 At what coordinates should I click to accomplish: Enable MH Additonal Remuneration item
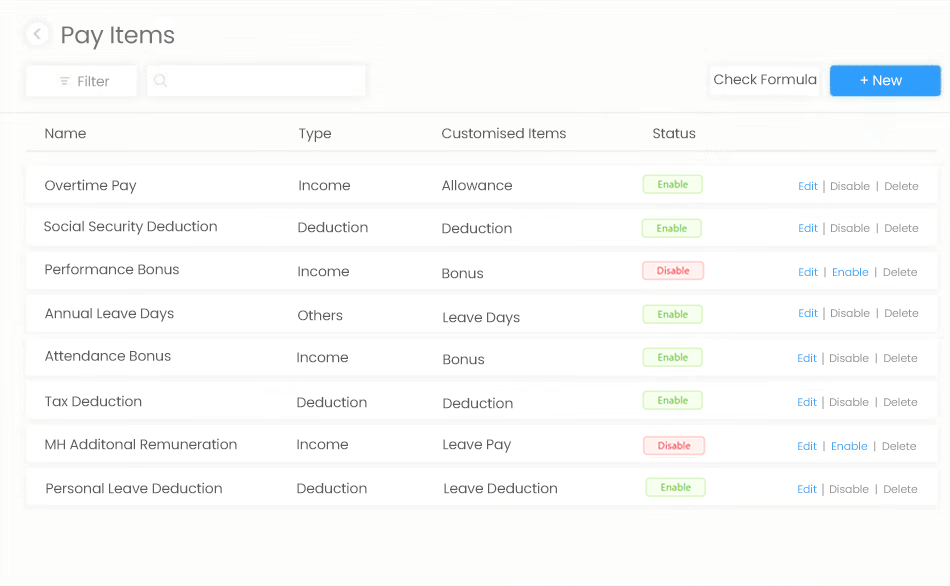pos(849,446)
